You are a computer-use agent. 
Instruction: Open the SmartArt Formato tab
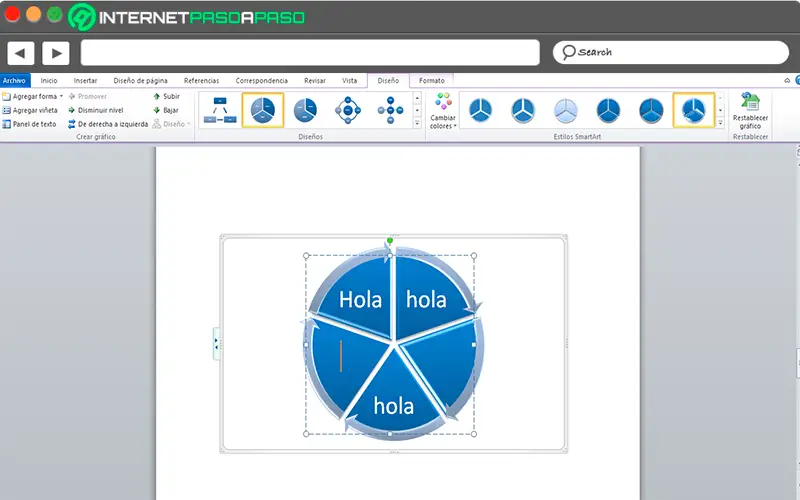coord(432,81)
